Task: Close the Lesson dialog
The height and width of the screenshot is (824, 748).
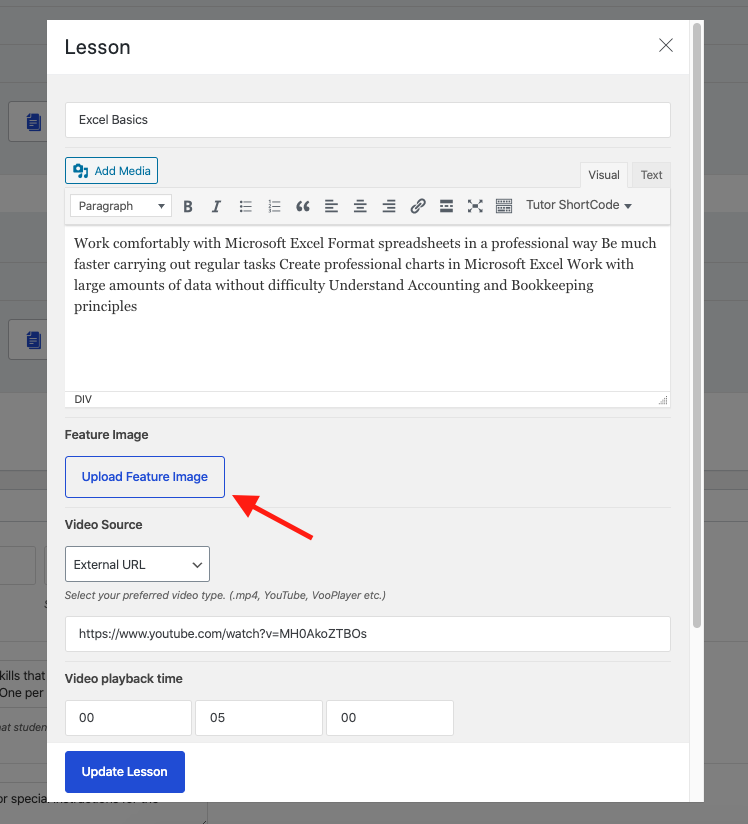Action: pyautogui.click(x=666, y=45)
